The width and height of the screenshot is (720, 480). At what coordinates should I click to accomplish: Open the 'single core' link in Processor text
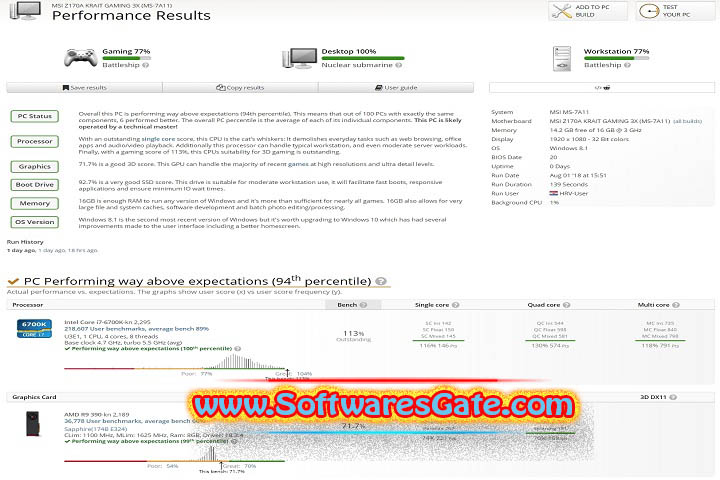click(158, 139)
